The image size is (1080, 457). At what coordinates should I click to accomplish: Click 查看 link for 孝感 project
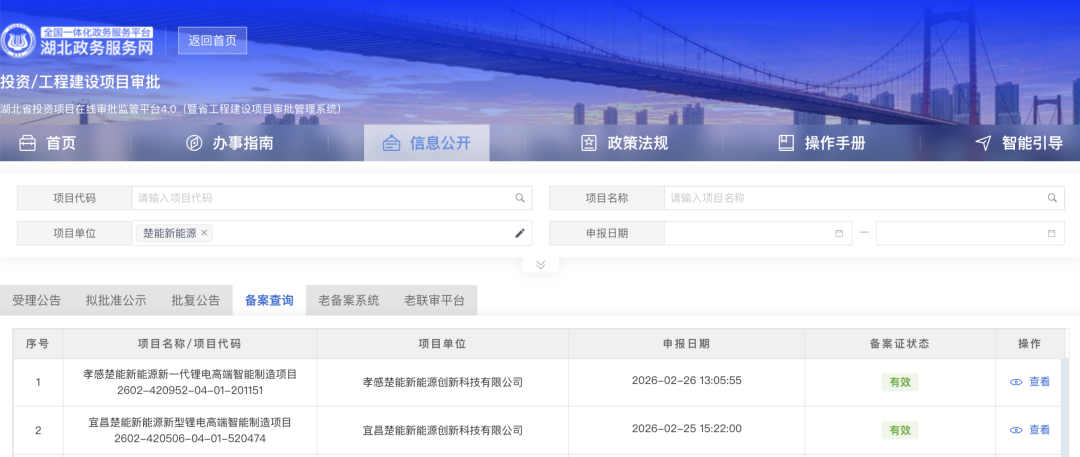point(1039,382)
